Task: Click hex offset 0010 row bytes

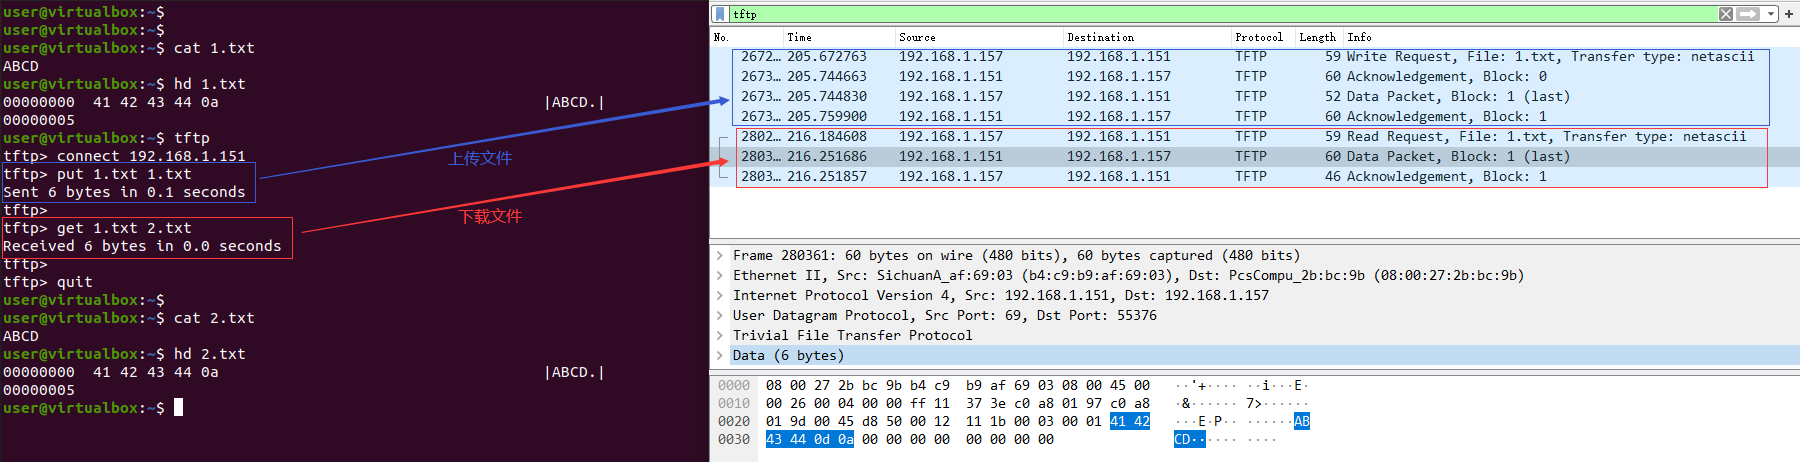Action: click(x=957, y=404)
